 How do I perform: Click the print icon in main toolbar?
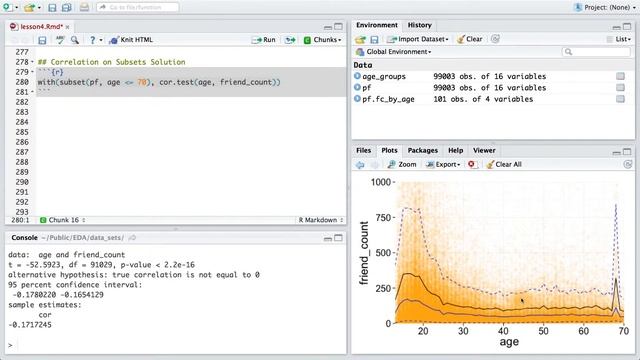84,7
